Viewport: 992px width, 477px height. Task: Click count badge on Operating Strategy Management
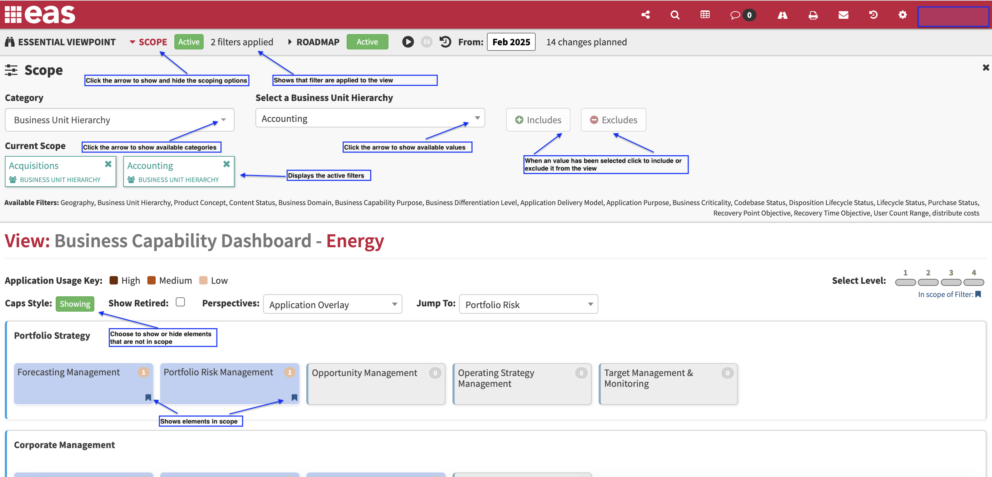pyautogui.click(x=581, y=373)
